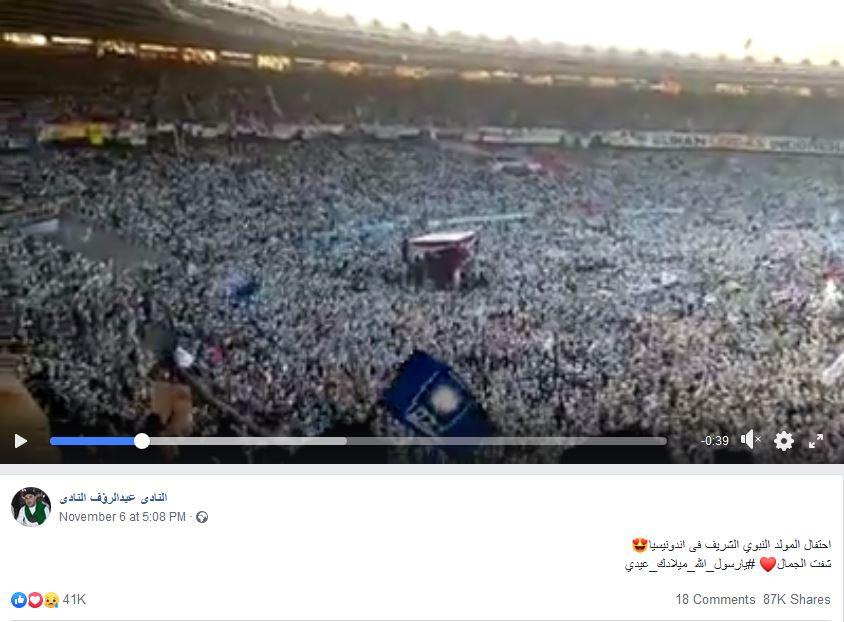This screenshot has height=622, width=844.
Task: Click the video frame to toggle playback
Action: 422,215
